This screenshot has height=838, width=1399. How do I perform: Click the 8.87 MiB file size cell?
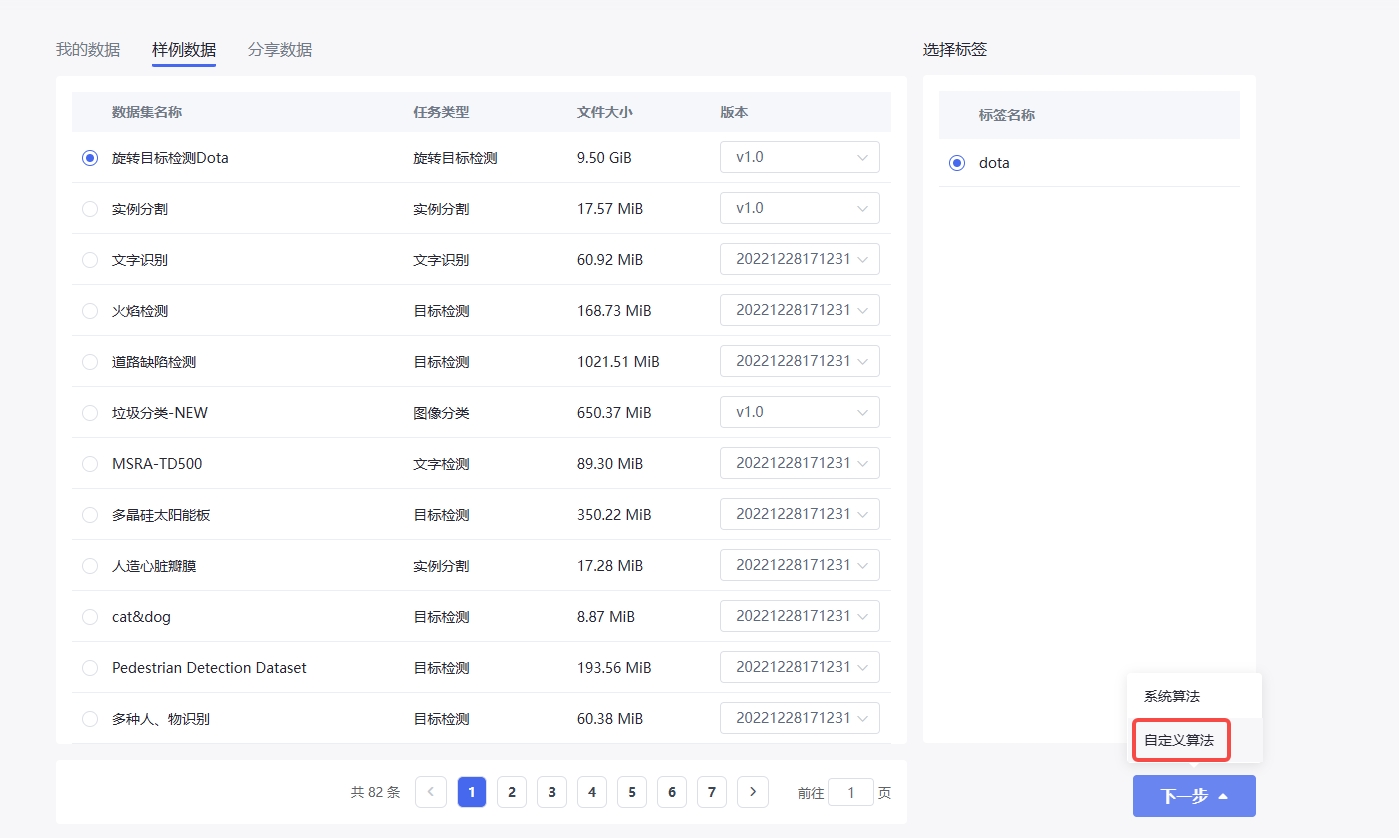pyautogui.click(x=606, y=617)
